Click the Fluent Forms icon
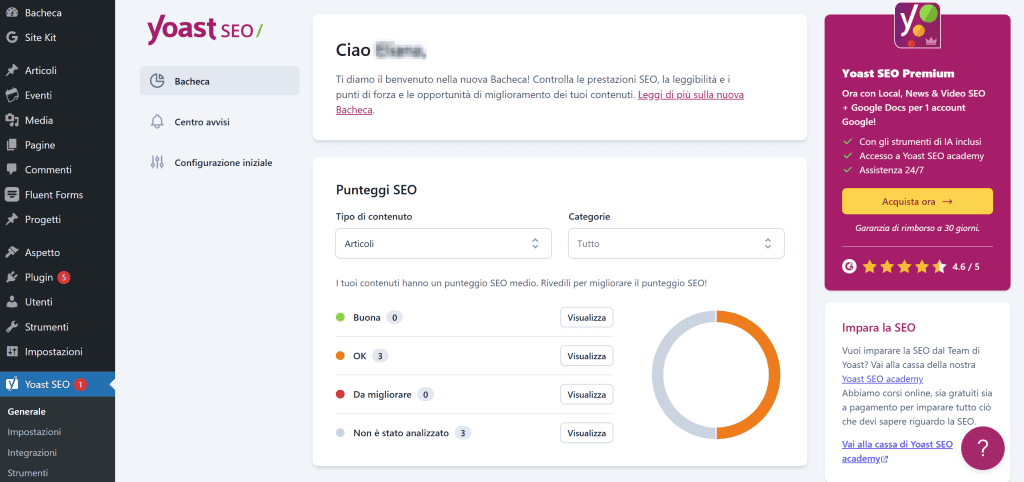This screenshot has width=1024, height=482. 11,195
